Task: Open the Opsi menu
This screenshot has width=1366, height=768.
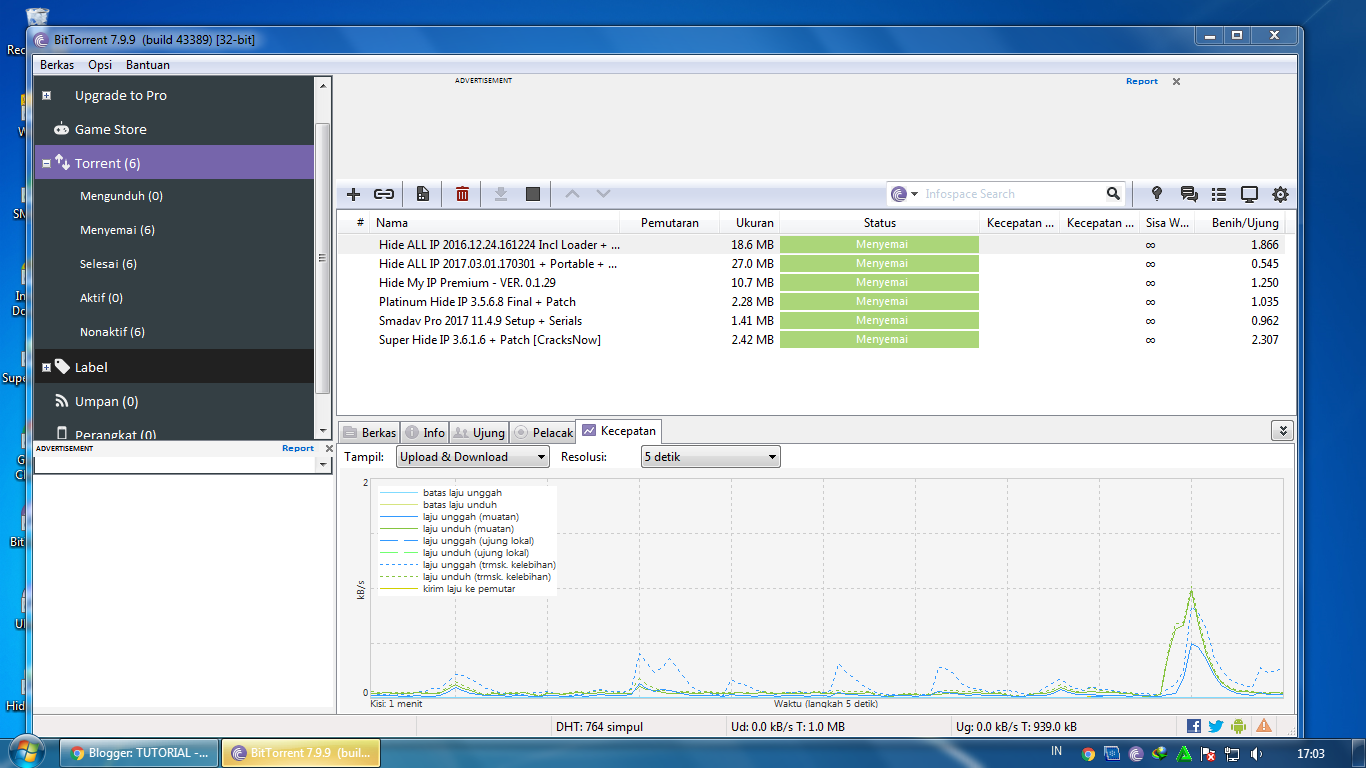Action: pos(99,64)
